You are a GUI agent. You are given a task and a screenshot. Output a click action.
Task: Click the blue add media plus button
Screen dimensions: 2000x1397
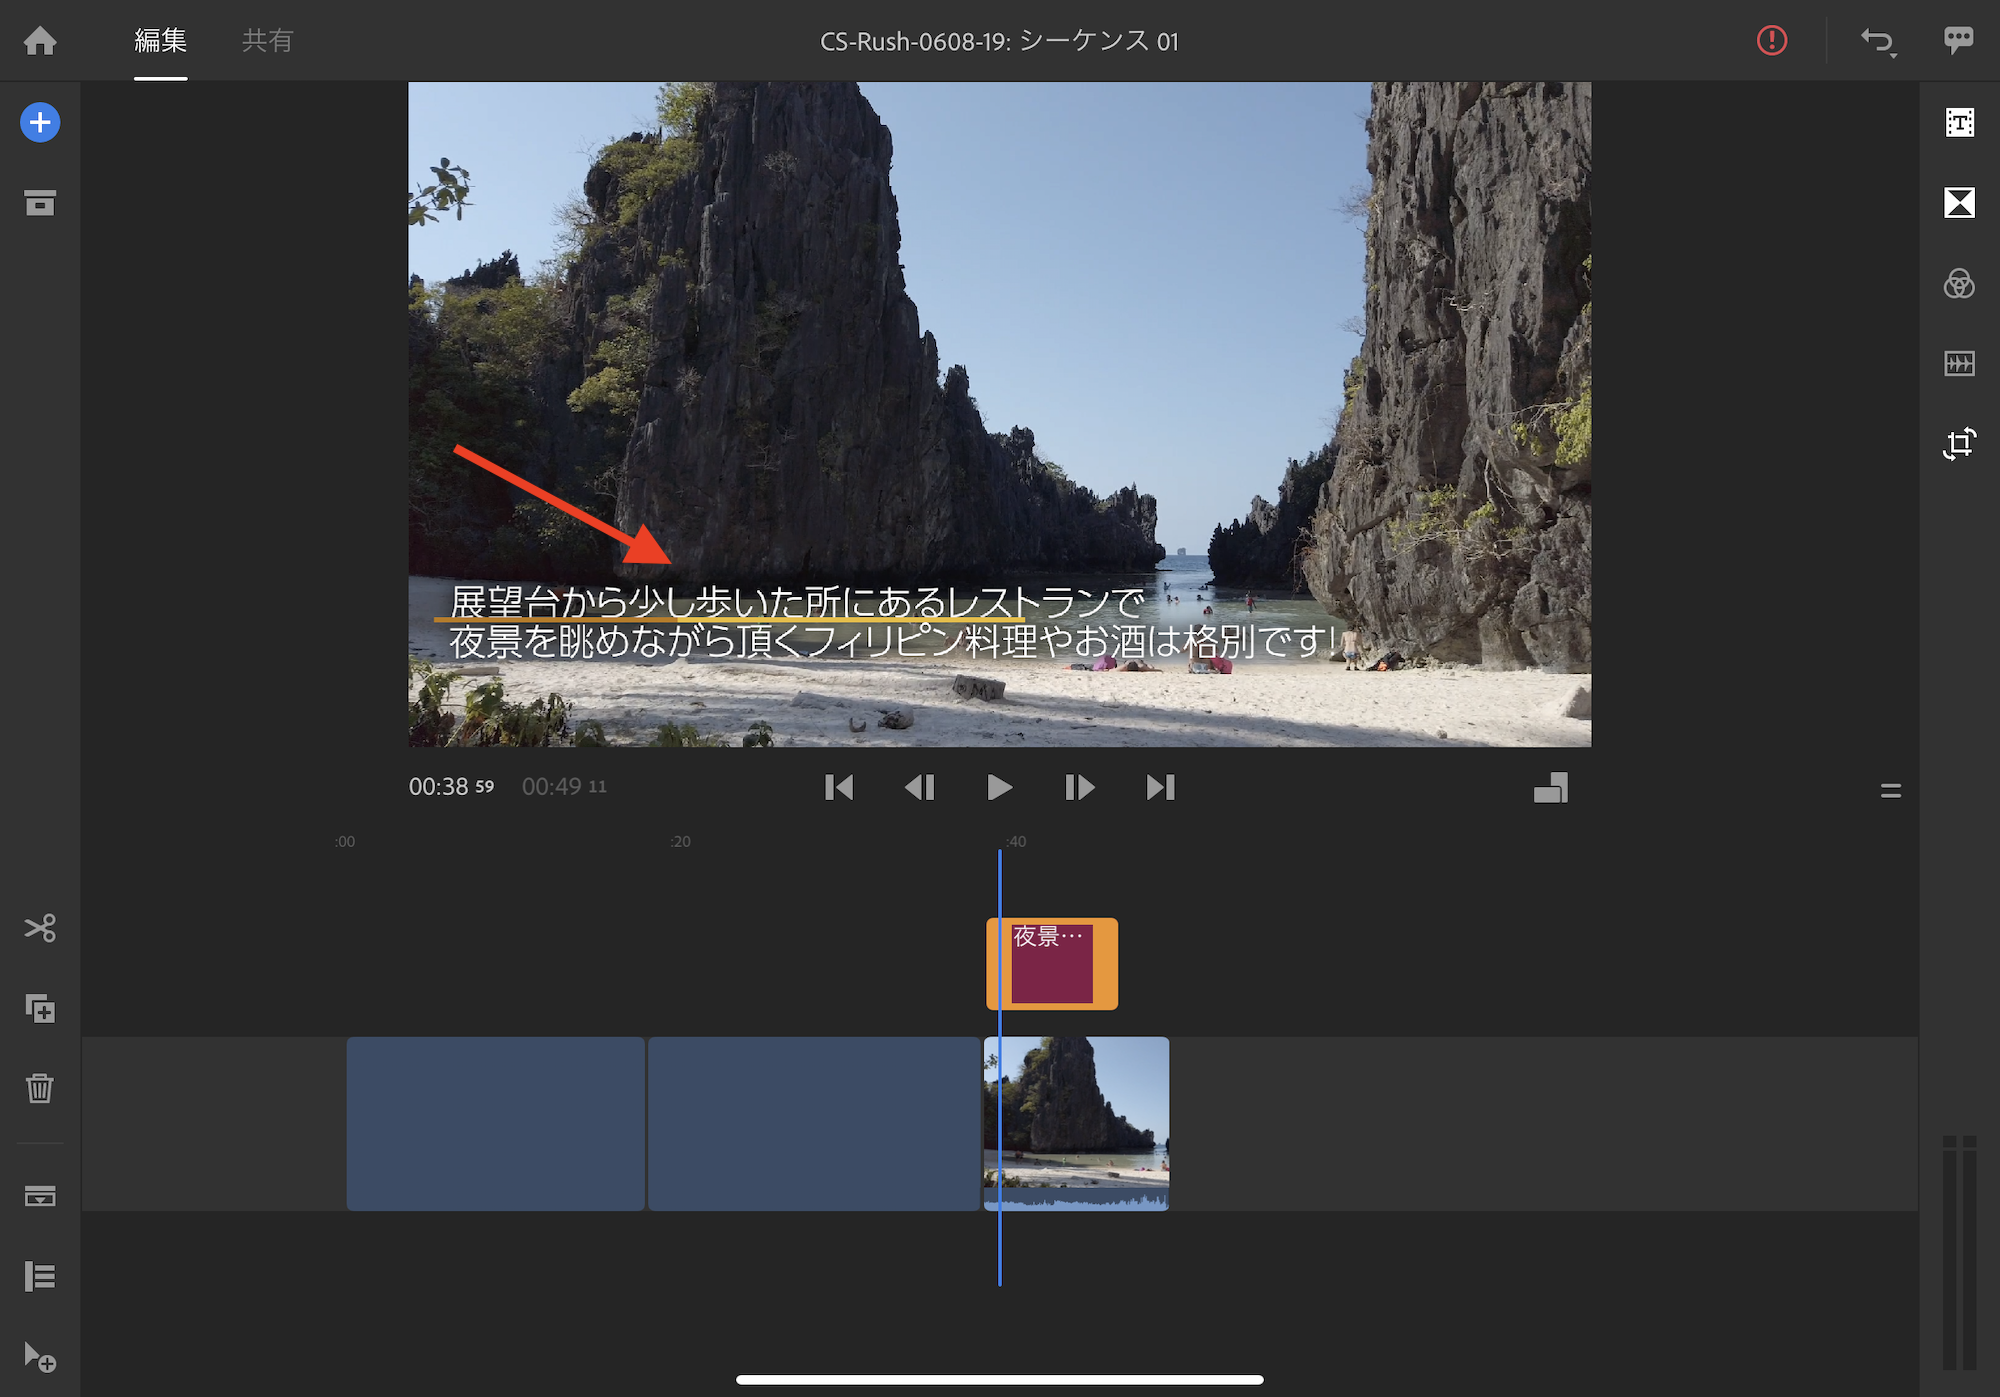(x=40, y=122)
